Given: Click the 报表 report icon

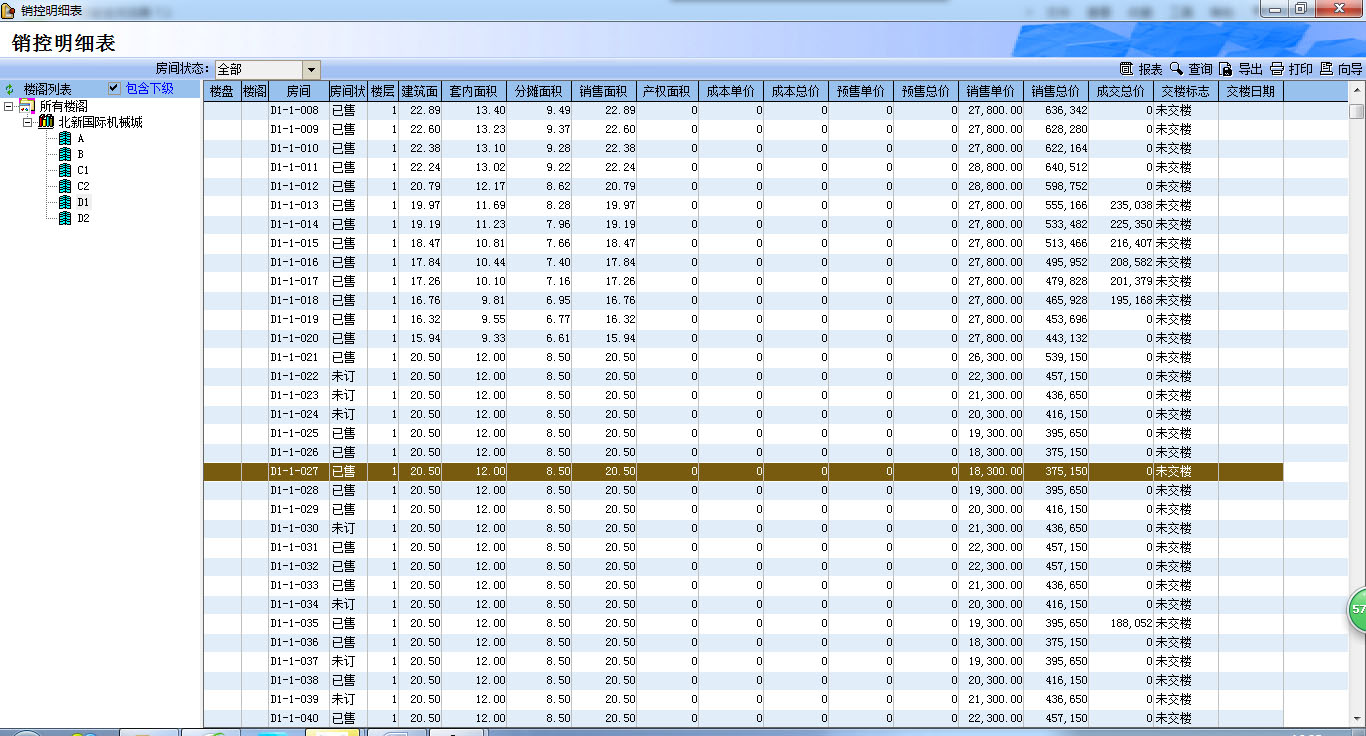Looking at the screenshot, I should 1127,69.
